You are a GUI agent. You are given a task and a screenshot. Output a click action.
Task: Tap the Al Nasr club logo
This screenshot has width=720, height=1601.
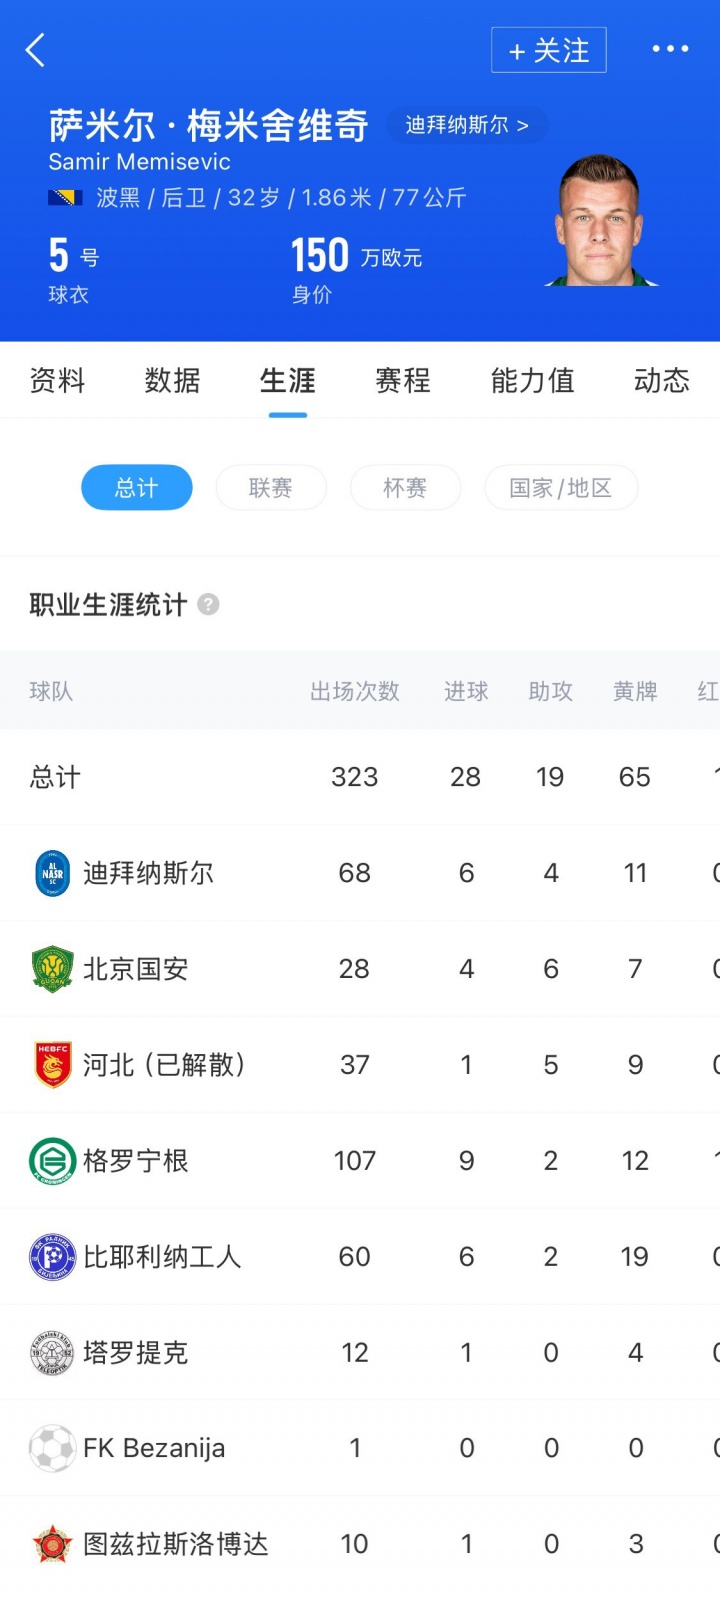click(52, 873)
